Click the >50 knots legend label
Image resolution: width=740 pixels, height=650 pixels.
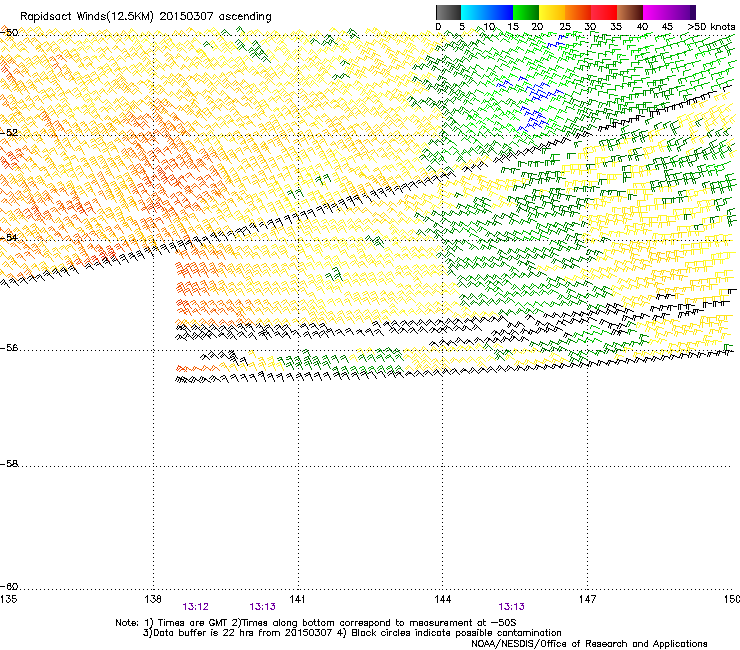pos(711,27)
